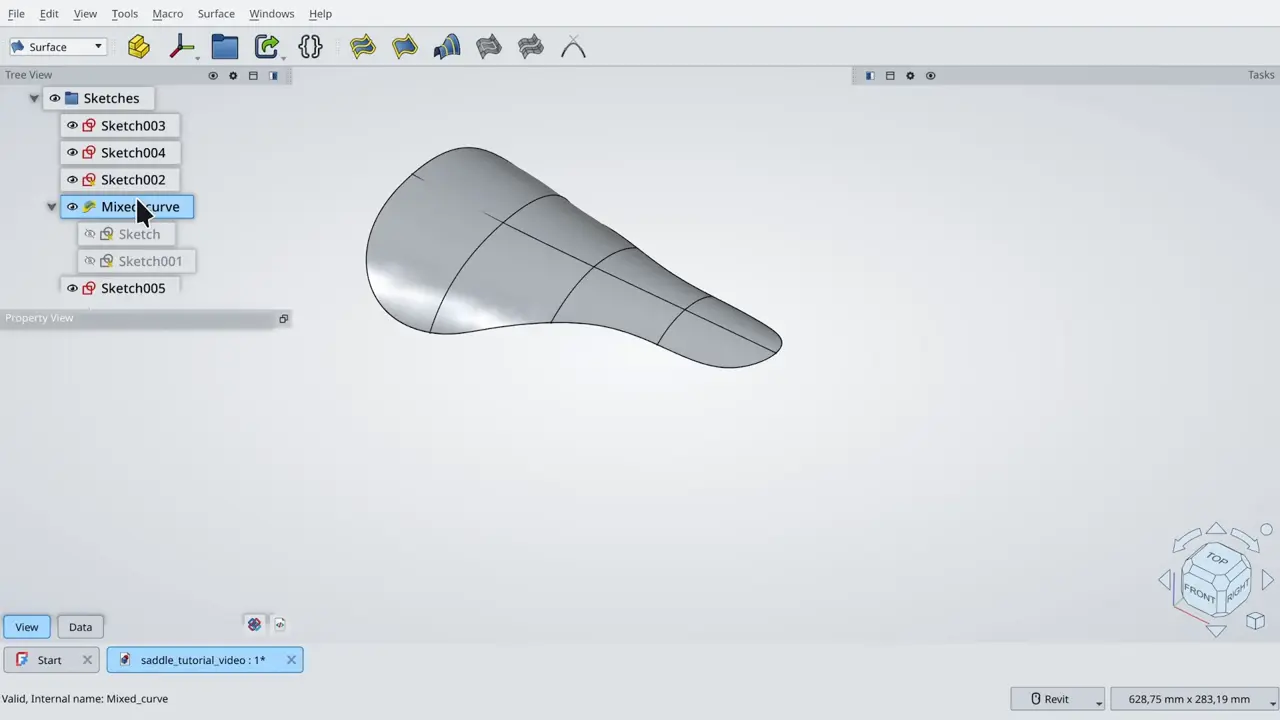
Task: Click the second yellow-edged surface icon
Action: pyautogui.click(x=405, y=47)
